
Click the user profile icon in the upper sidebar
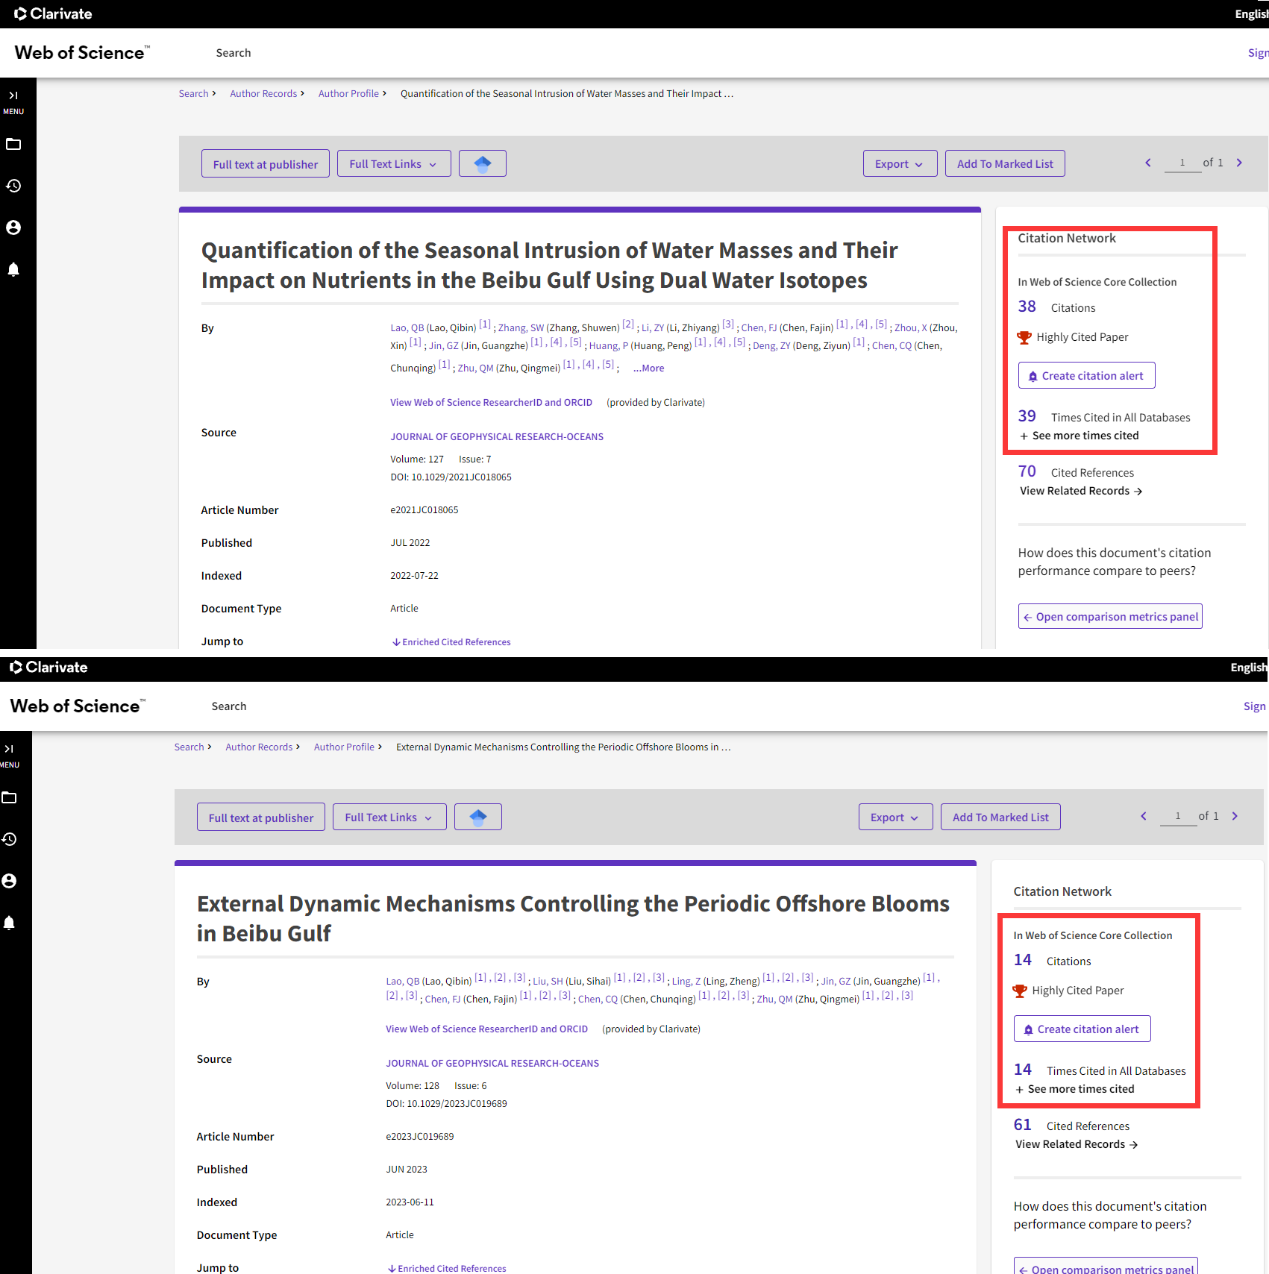pos(13,228)
